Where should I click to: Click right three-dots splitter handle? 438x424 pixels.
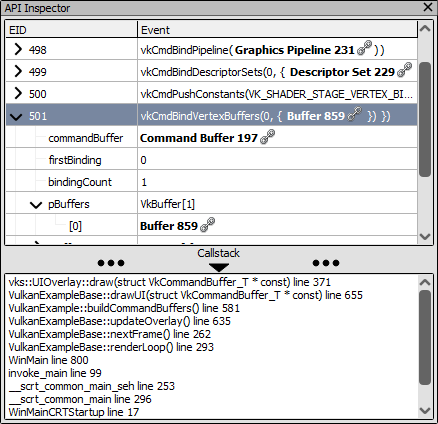326,263
